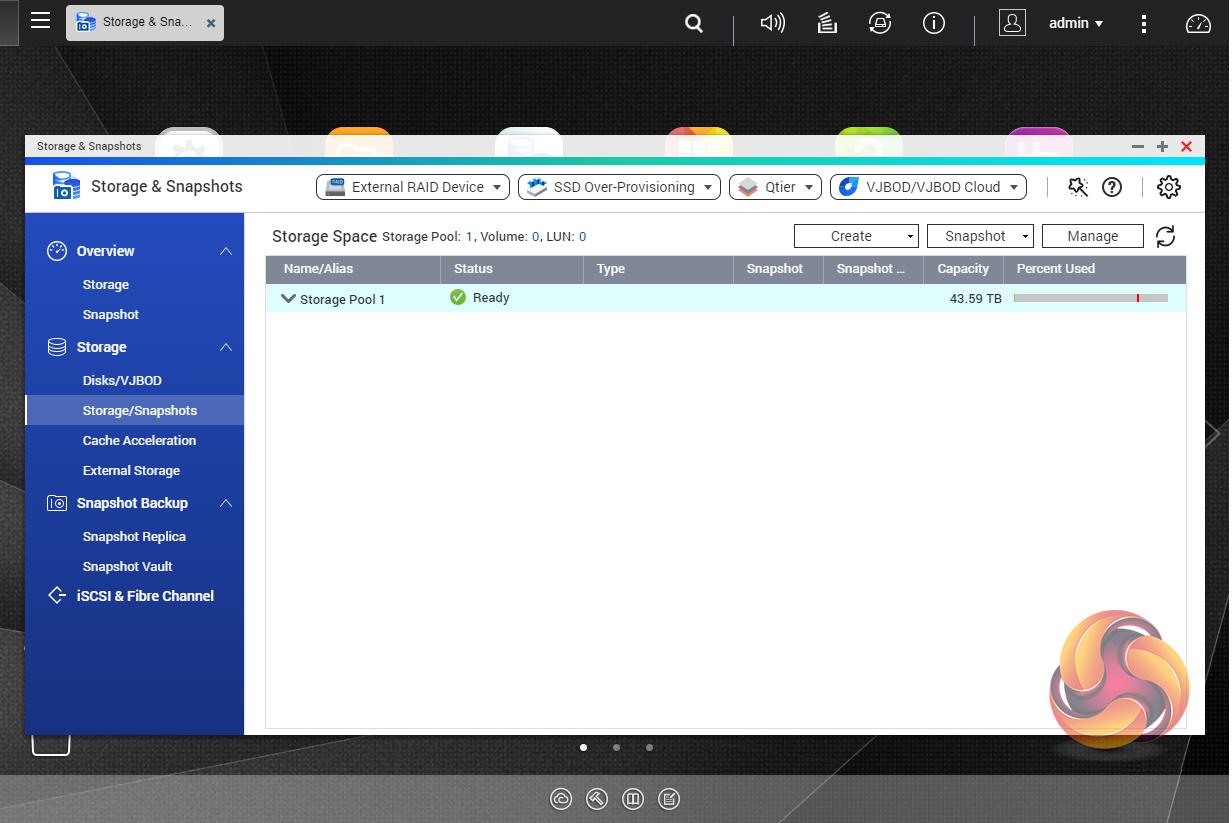Click the Overview speedometer icon
This screenshot has height=823, width=1232.
tap(57, 251)
